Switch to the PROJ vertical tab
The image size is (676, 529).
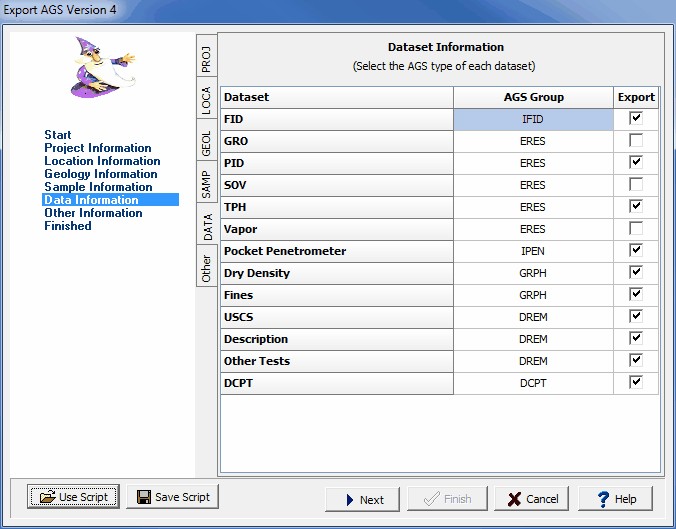pos(206,57)
